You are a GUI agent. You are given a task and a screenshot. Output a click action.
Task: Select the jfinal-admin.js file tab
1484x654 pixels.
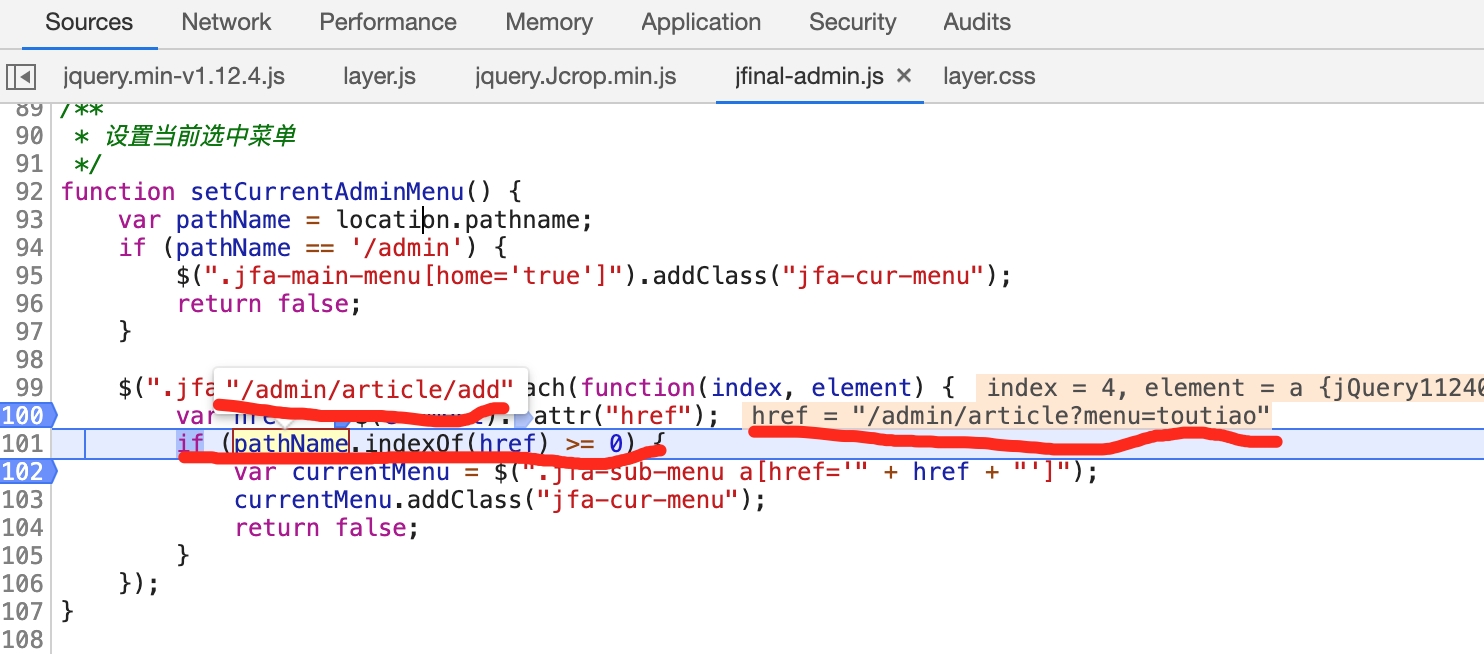click(809, 76)
